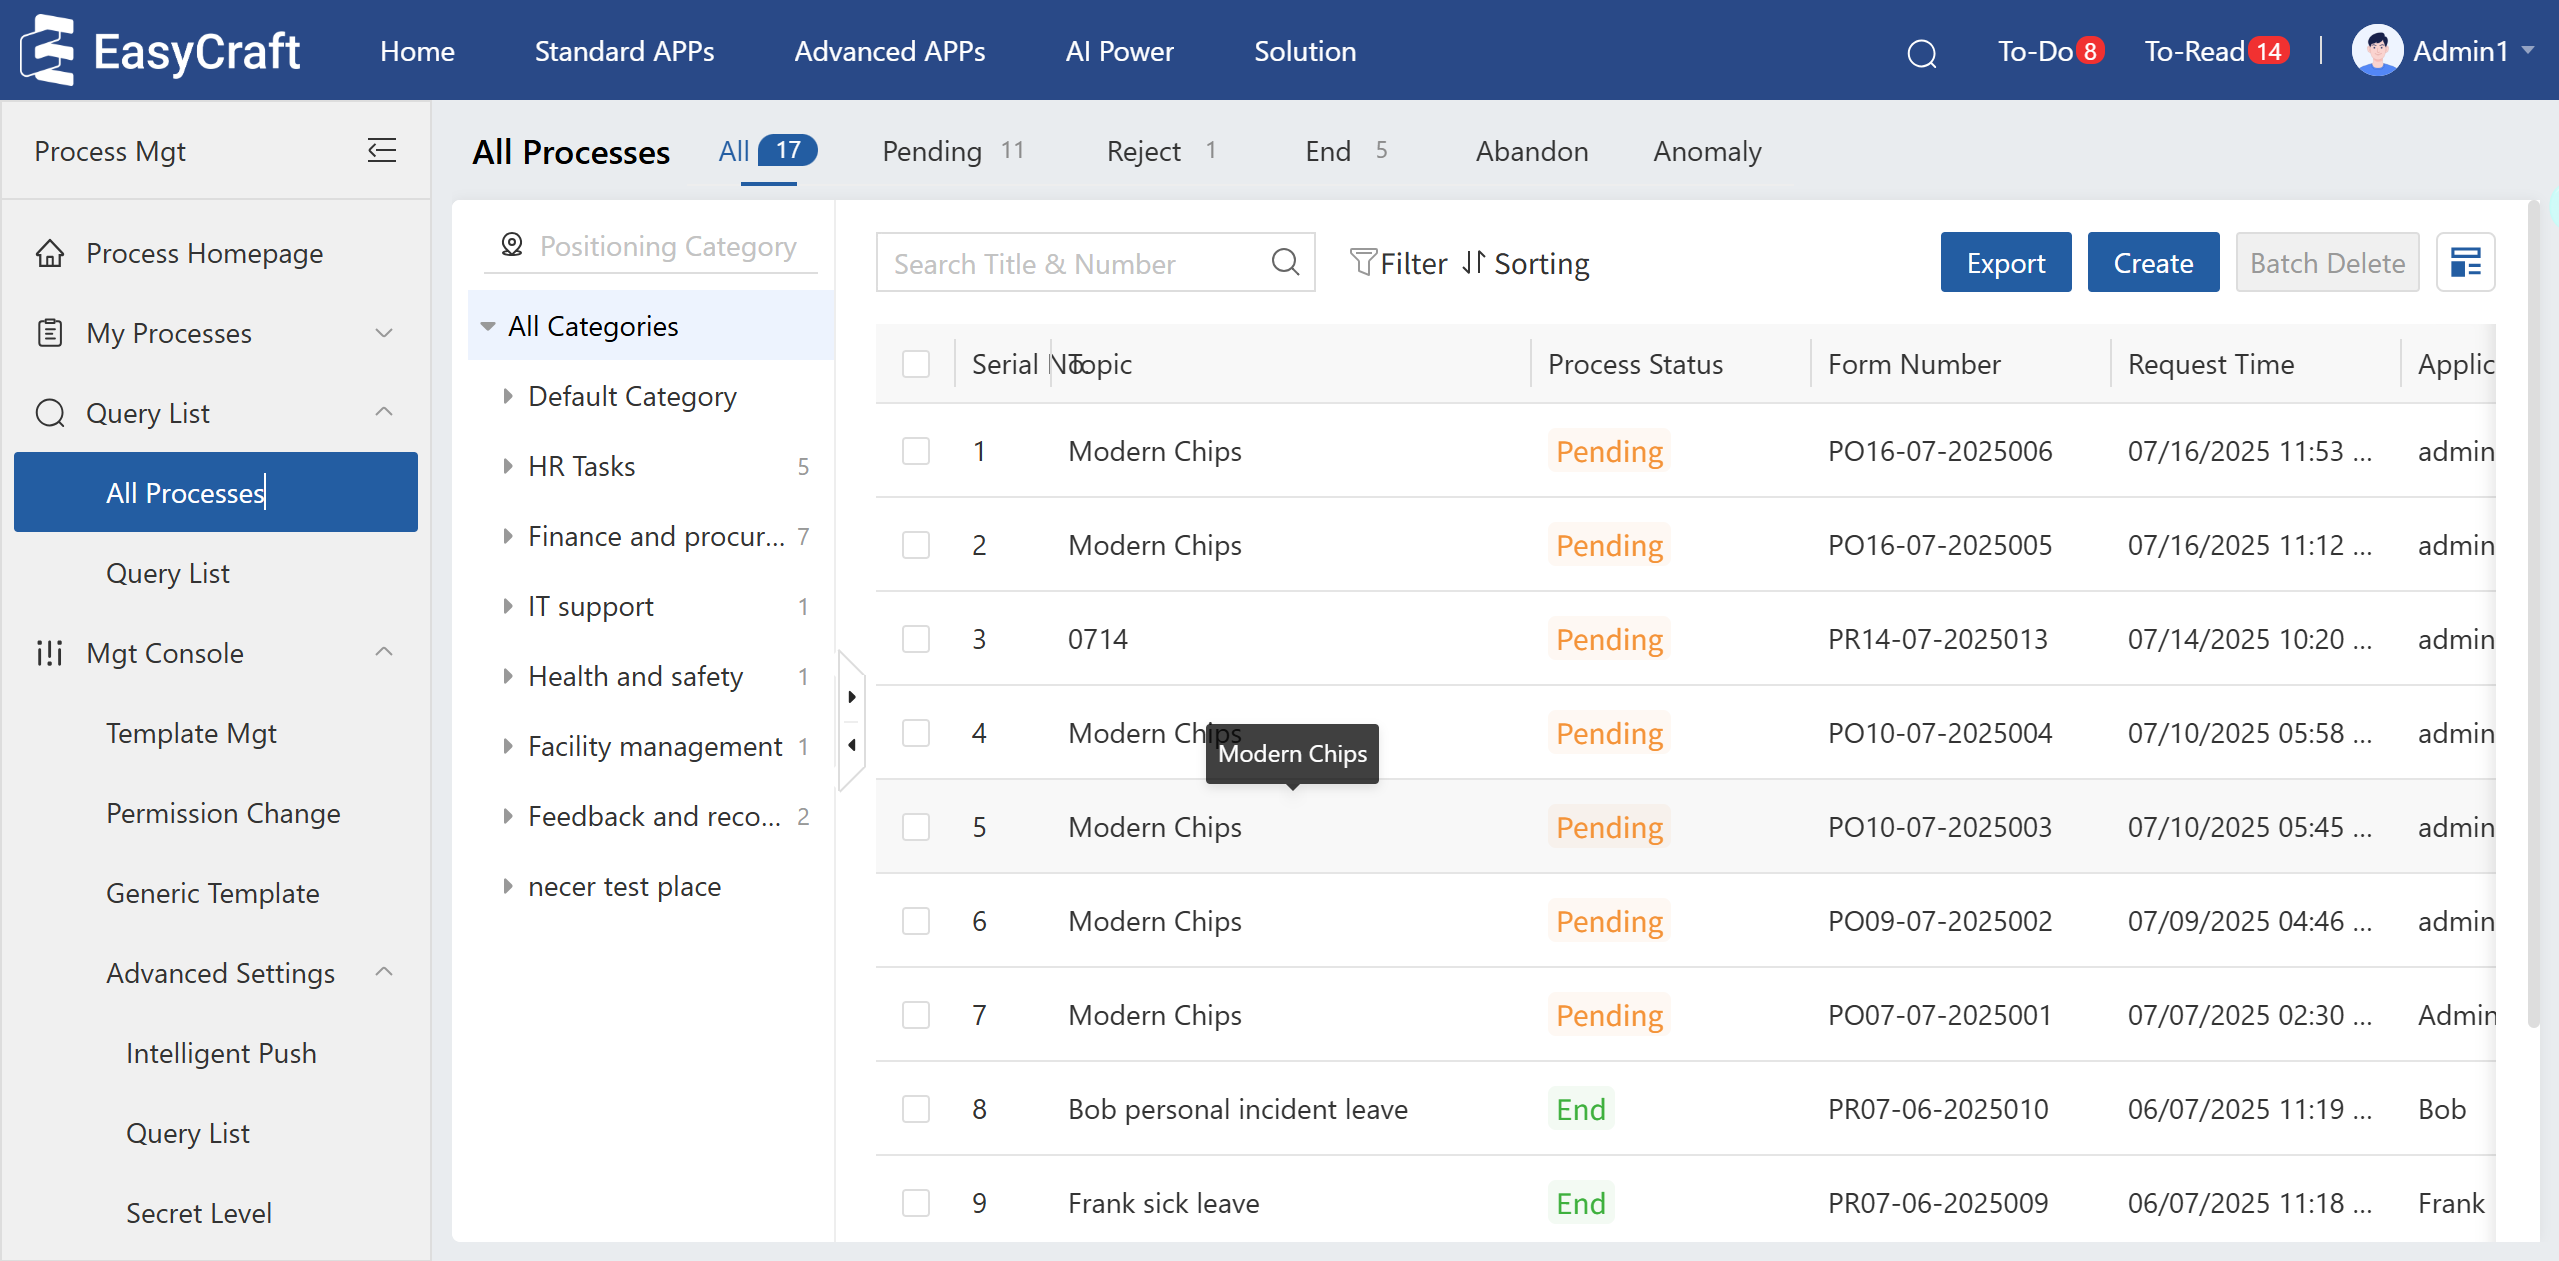Click the Sorting arrows icon
The height and width of the screenshot is (1261, 2559).
click(1473, 262)
